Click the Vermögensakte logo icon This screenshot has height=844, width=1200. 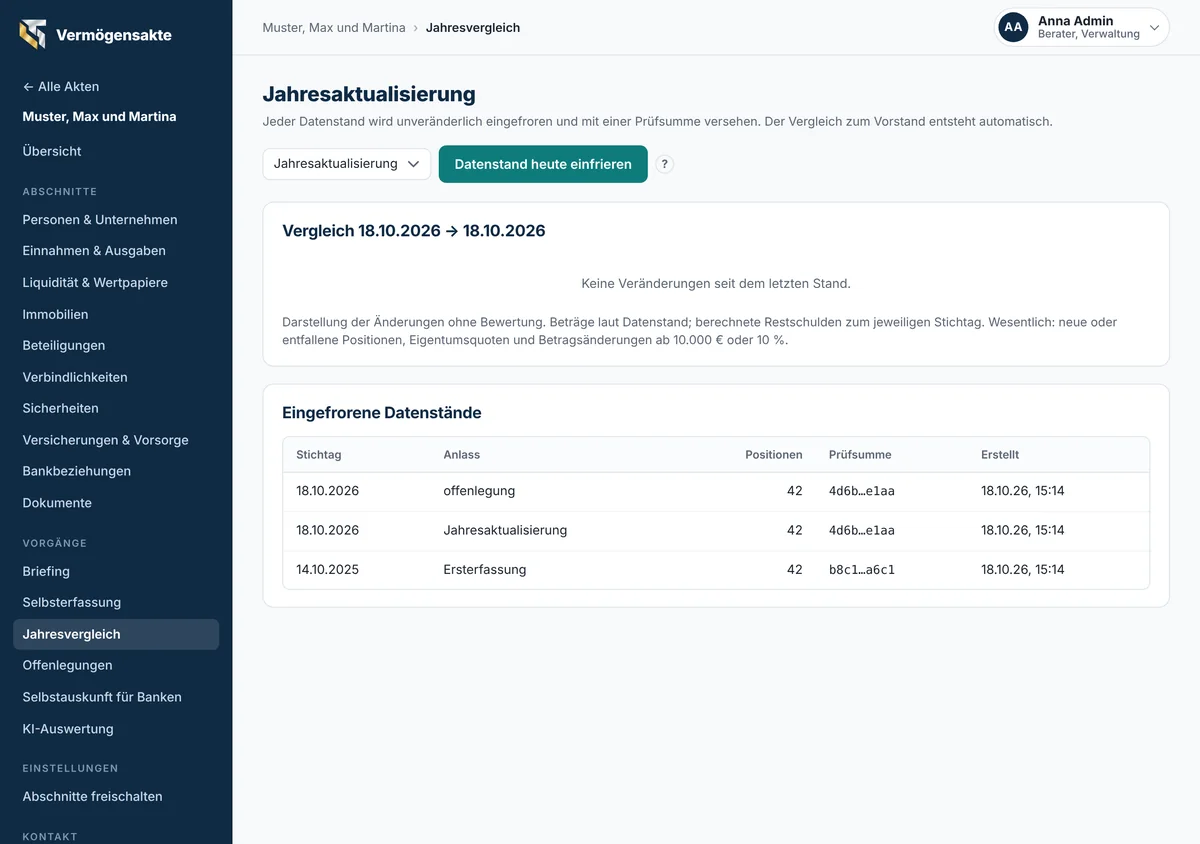pos(33,34)
